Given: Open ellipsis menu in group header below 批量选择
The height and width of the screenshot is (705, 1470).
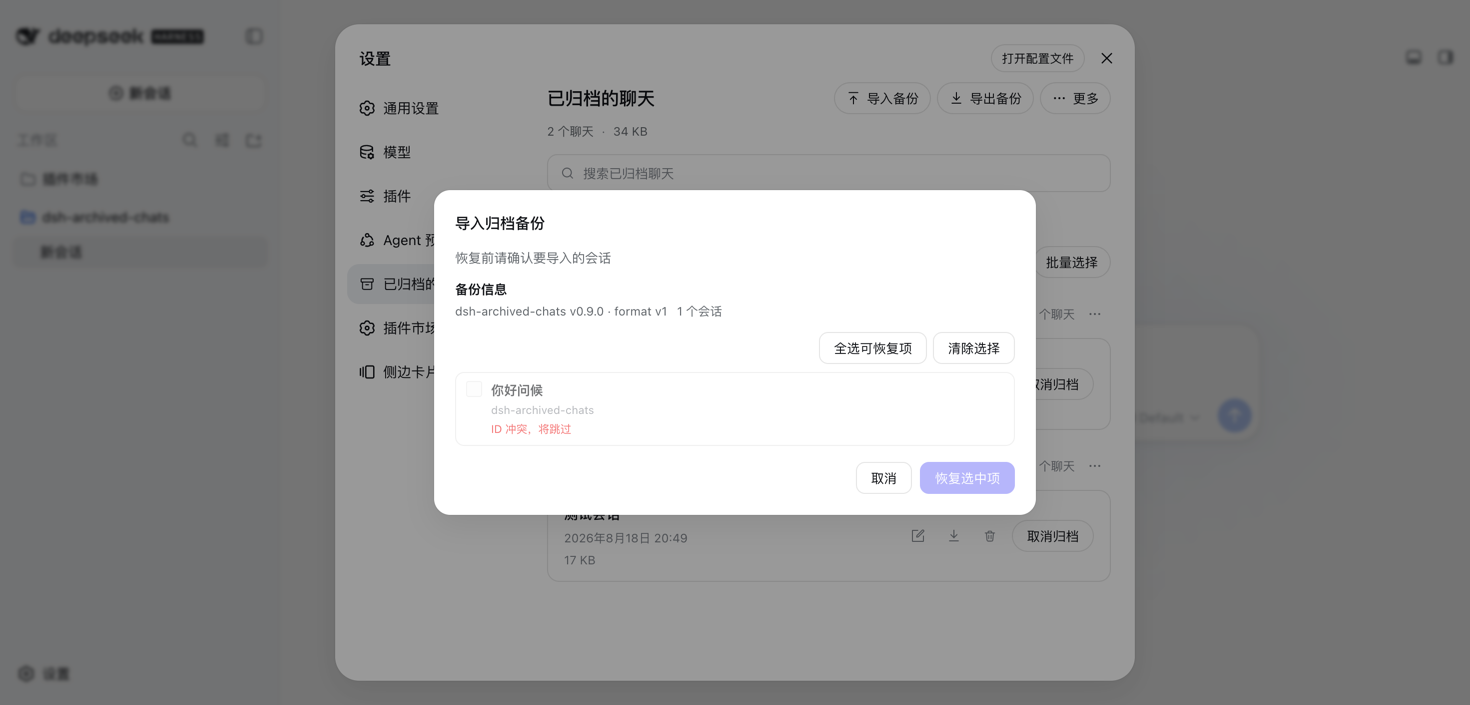Looking at the screenshot, I should coord(1095,314).
